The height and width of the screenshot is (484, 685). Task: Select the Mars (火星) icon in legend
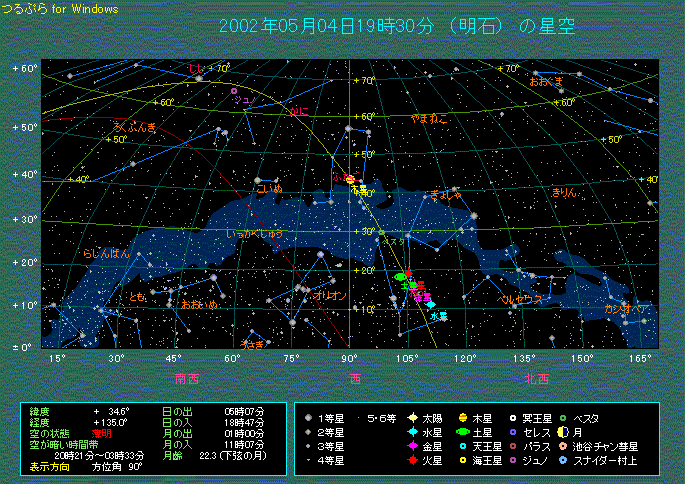411,461
